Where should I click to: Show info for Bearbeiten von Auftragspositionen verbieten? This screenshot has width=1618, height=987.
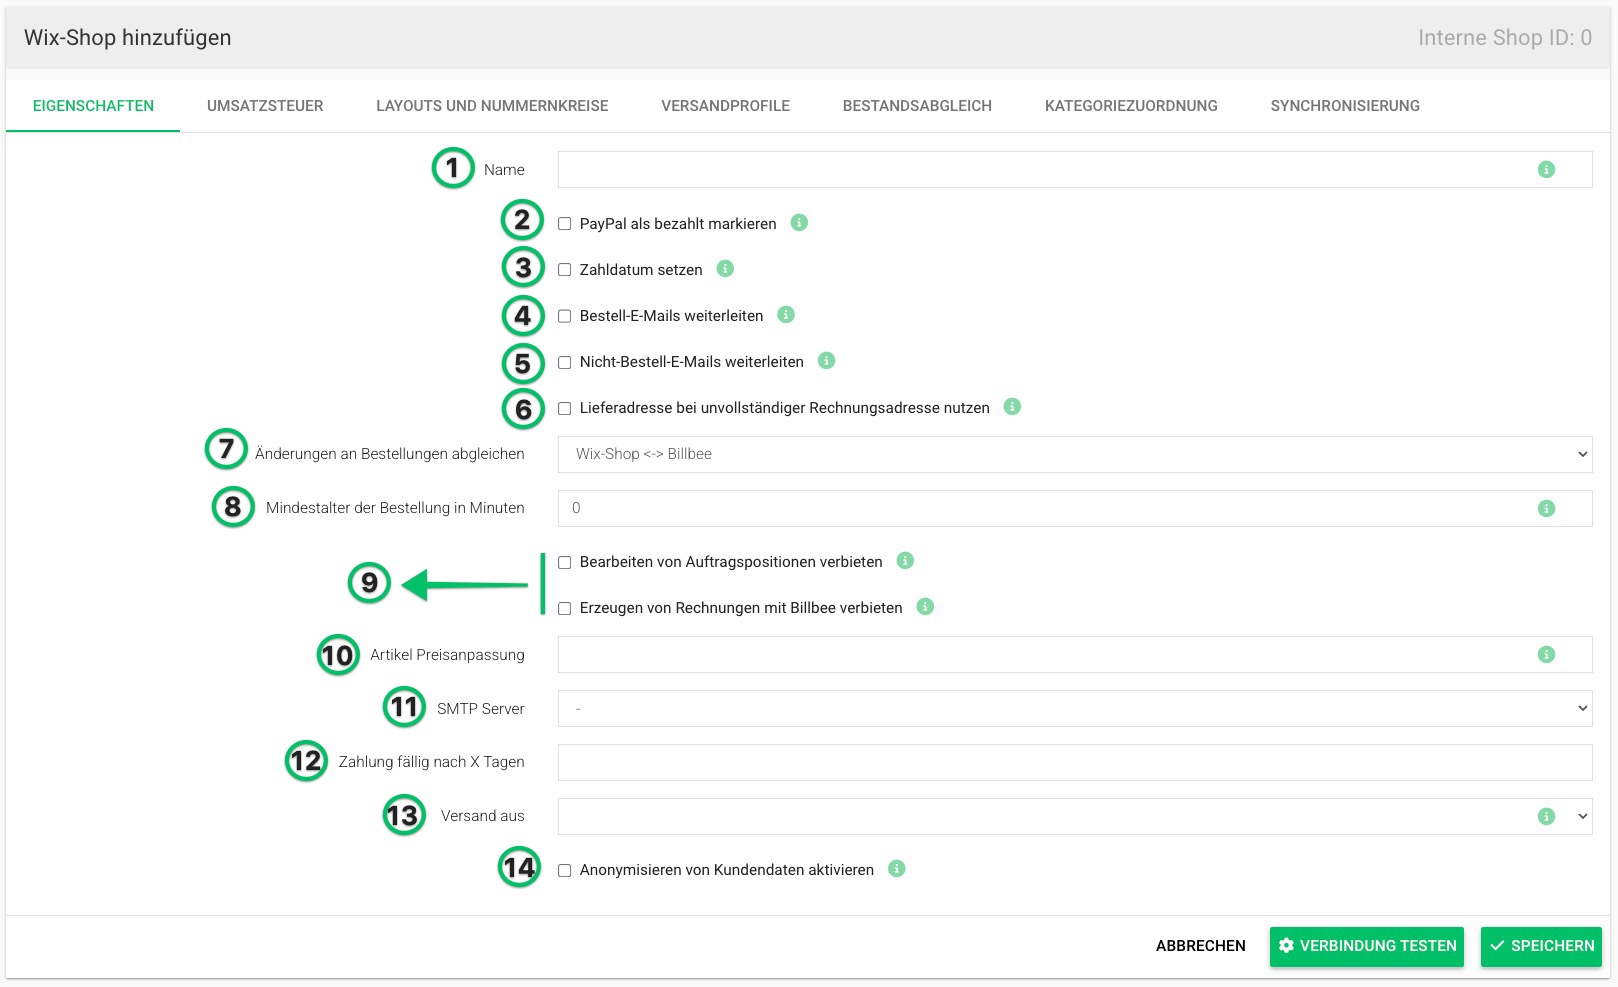905,561
